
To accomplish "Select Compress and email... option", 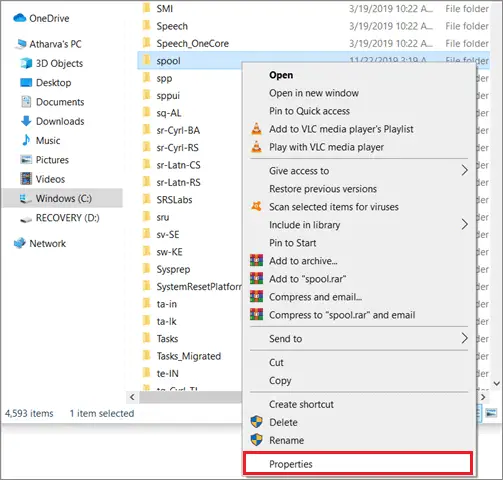I will click(315, 297).
